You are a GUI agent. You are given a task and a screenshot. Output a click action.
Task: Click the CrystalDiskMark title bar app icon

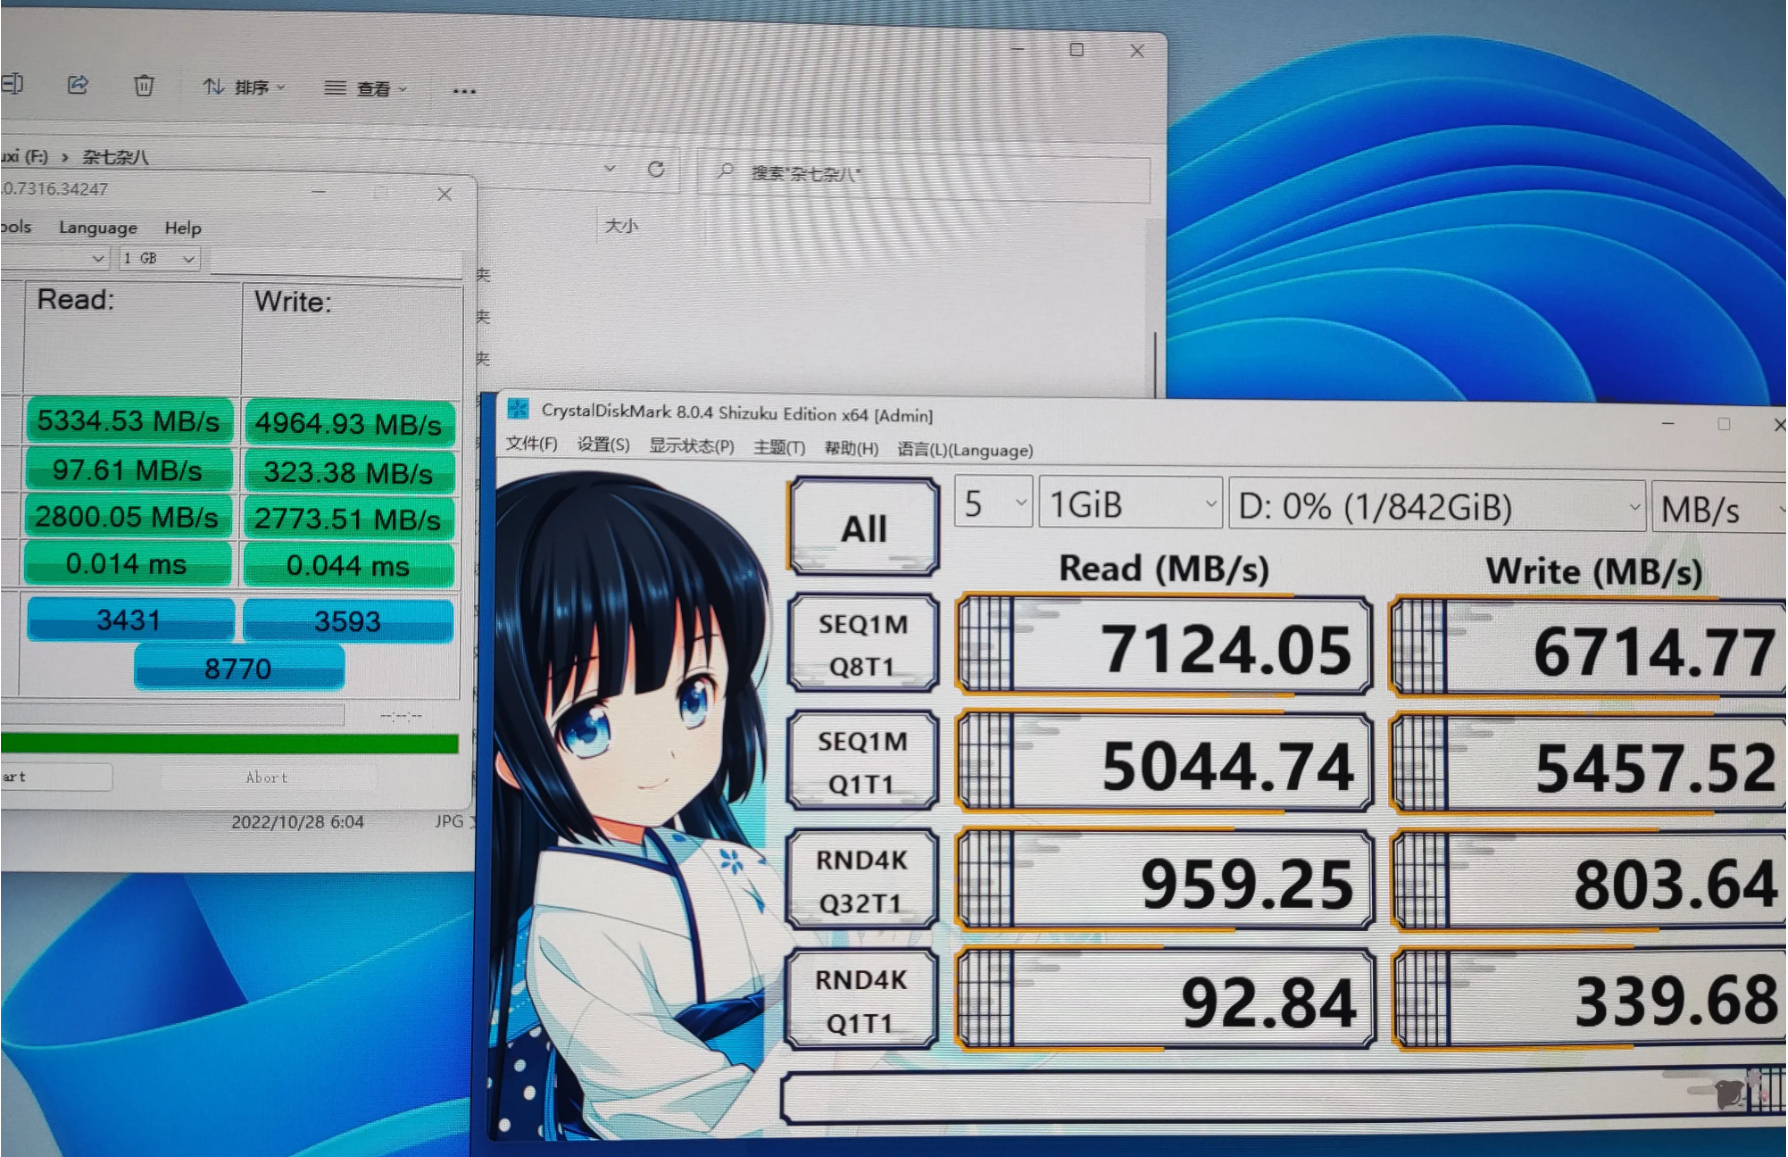(518, 408)
